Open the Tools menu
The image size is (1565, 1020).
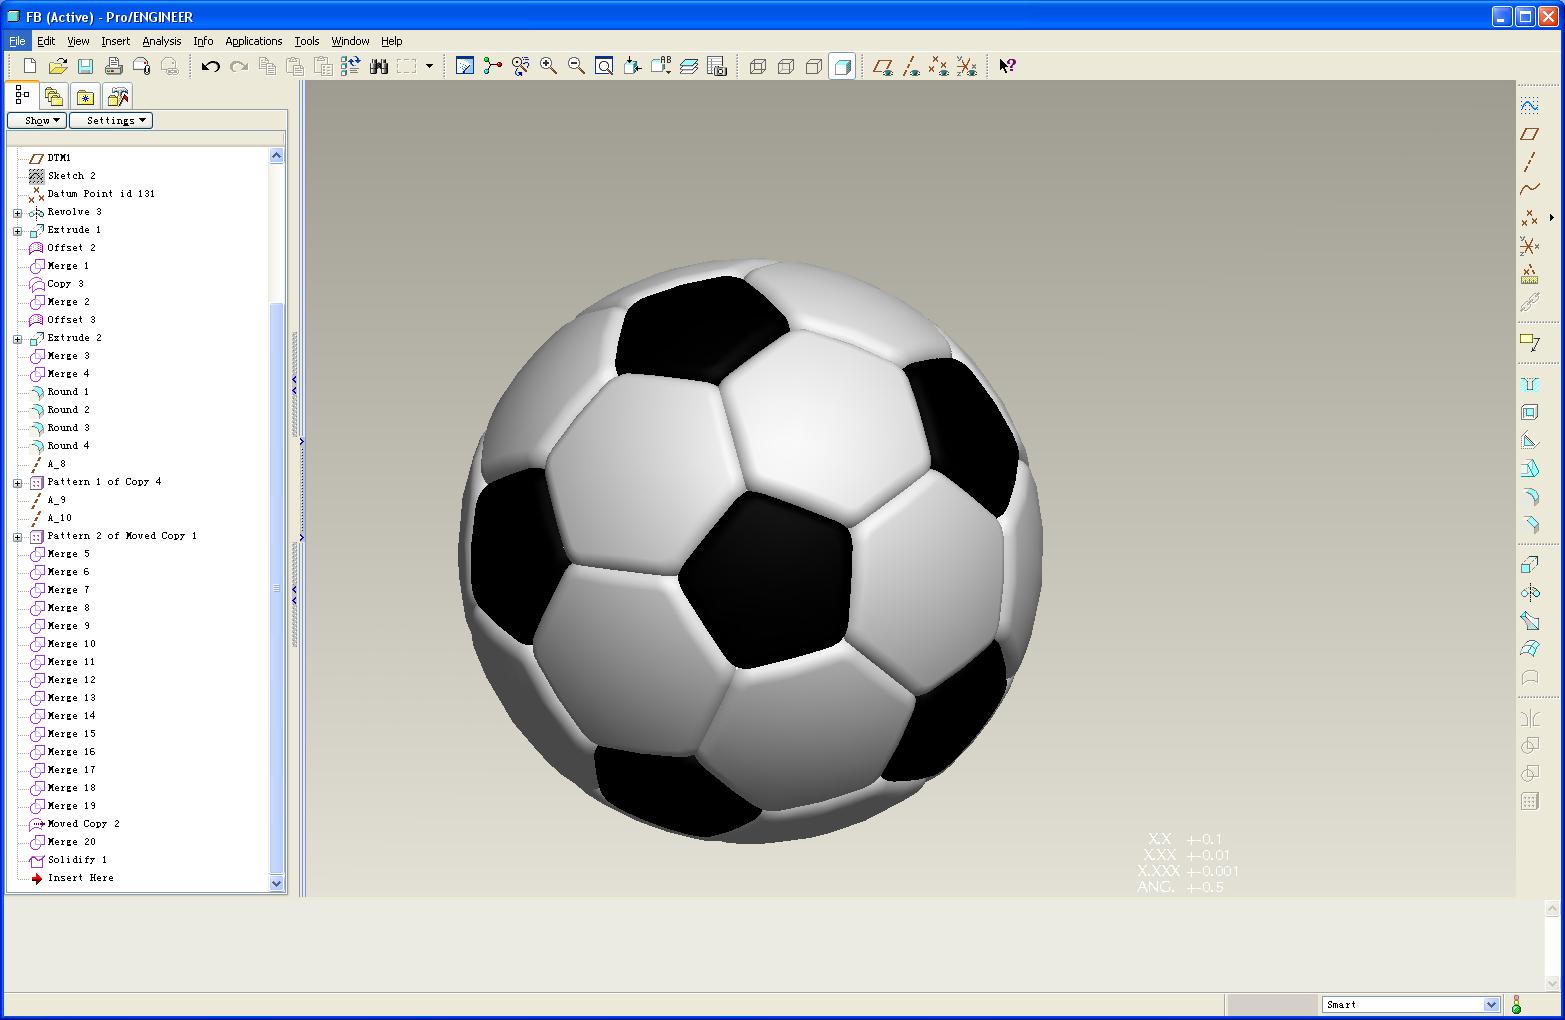[x=307, y=41]
